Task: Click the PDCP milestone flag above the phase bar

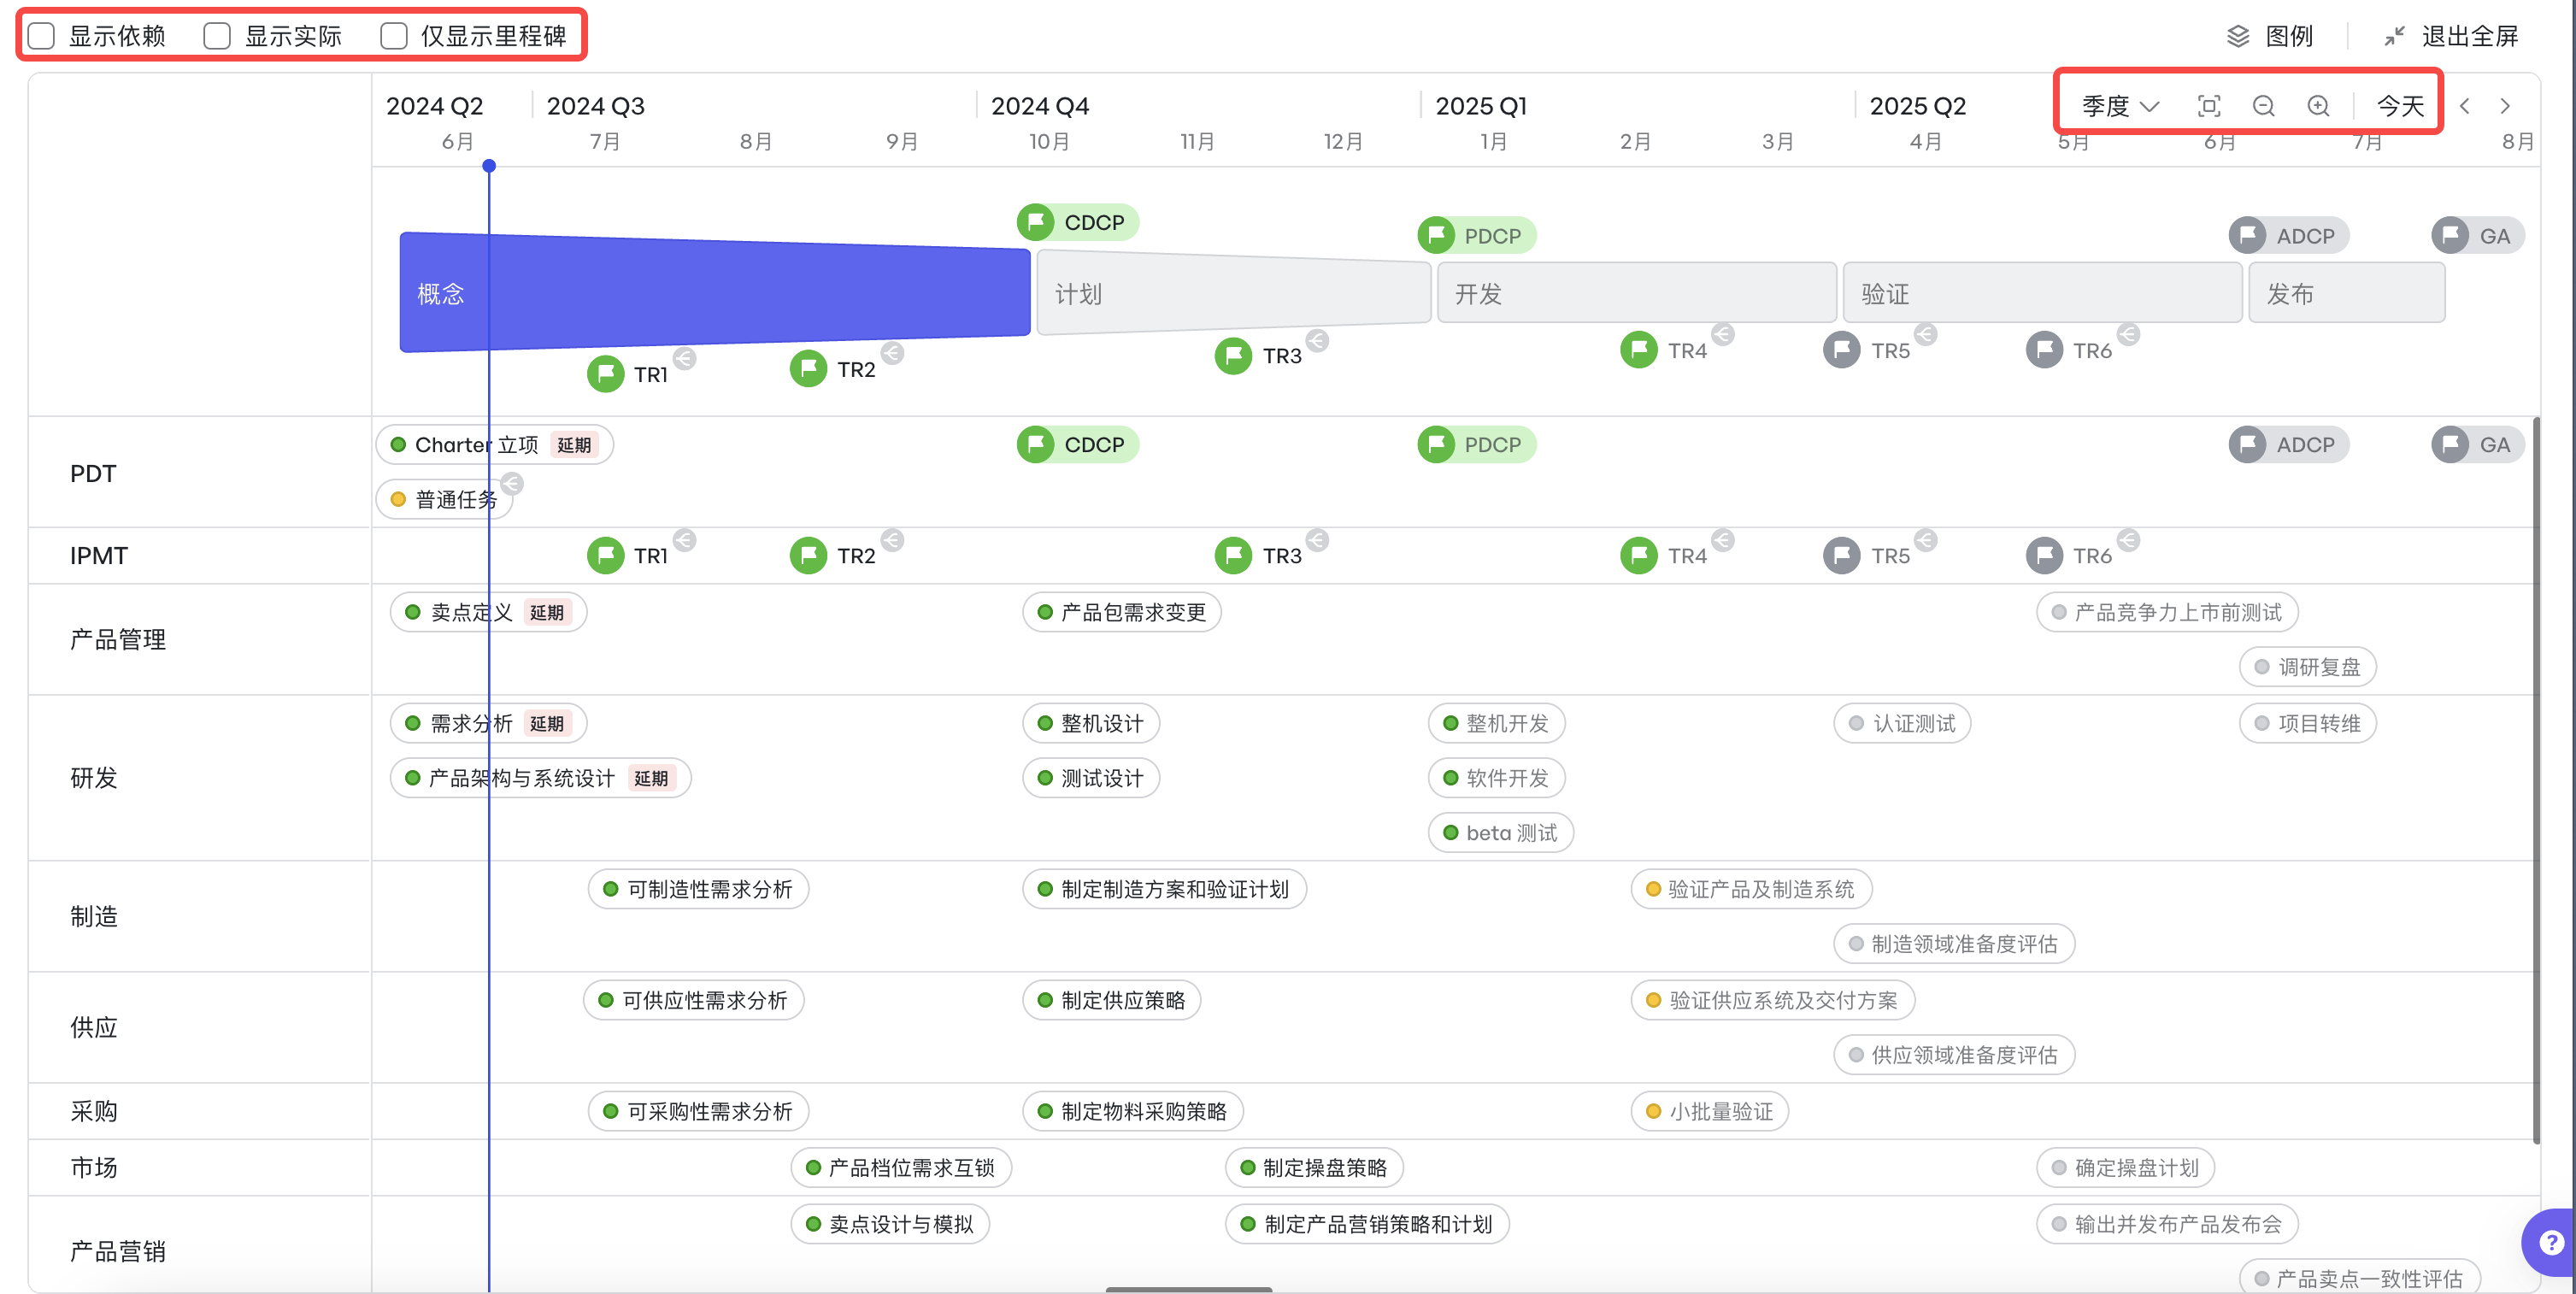Action: (x=1477, y=236)
